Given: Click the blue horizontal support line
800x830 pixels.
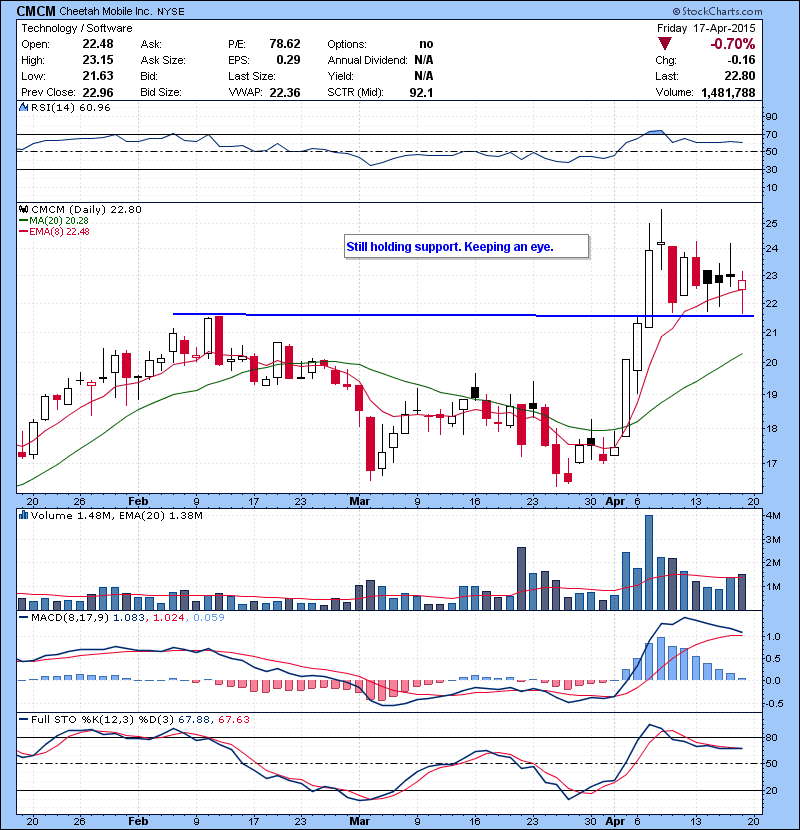Looking at the screenshot, I should point(463,315).
